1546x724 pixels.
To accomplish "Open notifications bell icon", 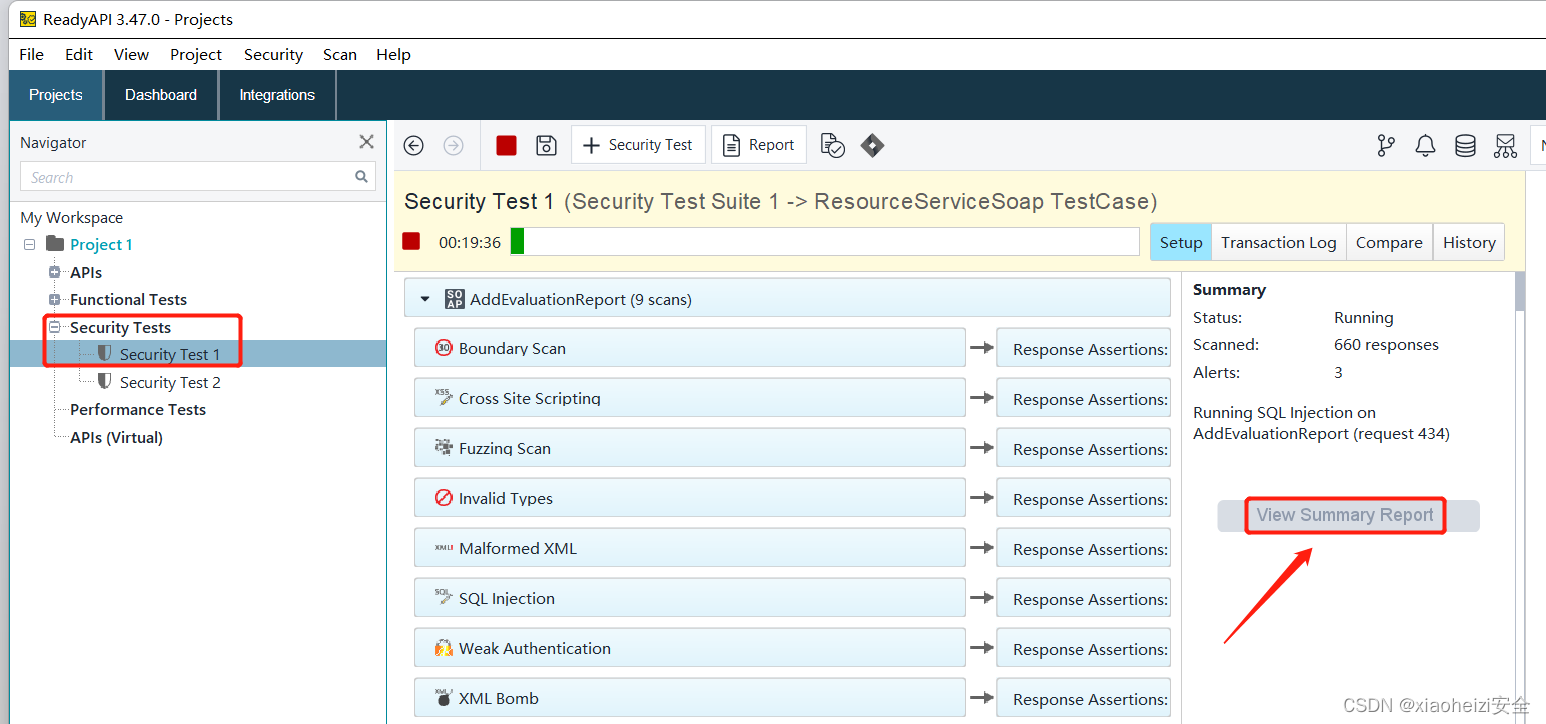I will [1425, 146].
